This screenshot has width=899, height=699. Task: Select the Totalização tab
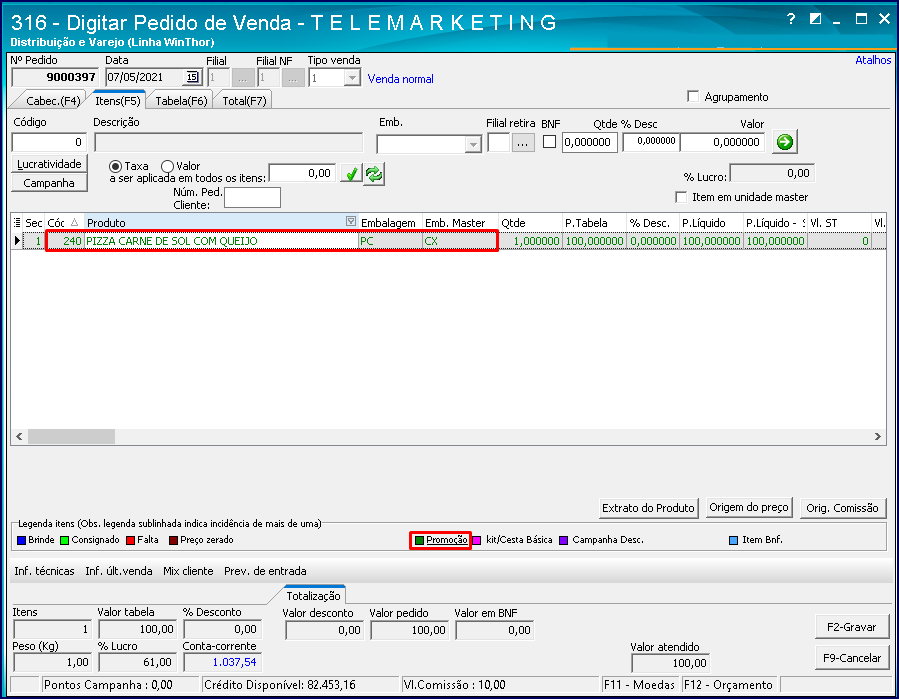tap(313, 596)
